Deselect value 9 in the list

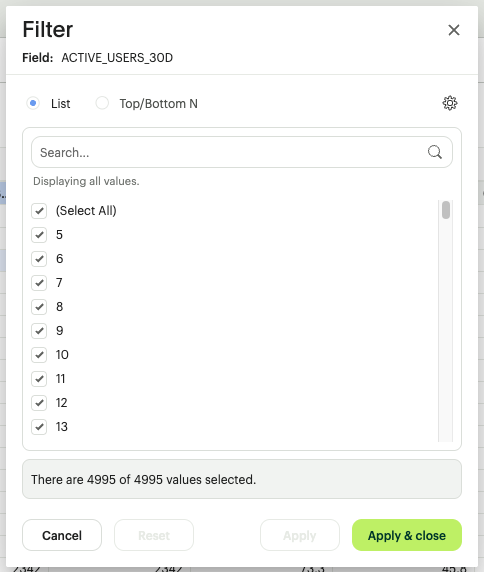[x=39, y=331]
